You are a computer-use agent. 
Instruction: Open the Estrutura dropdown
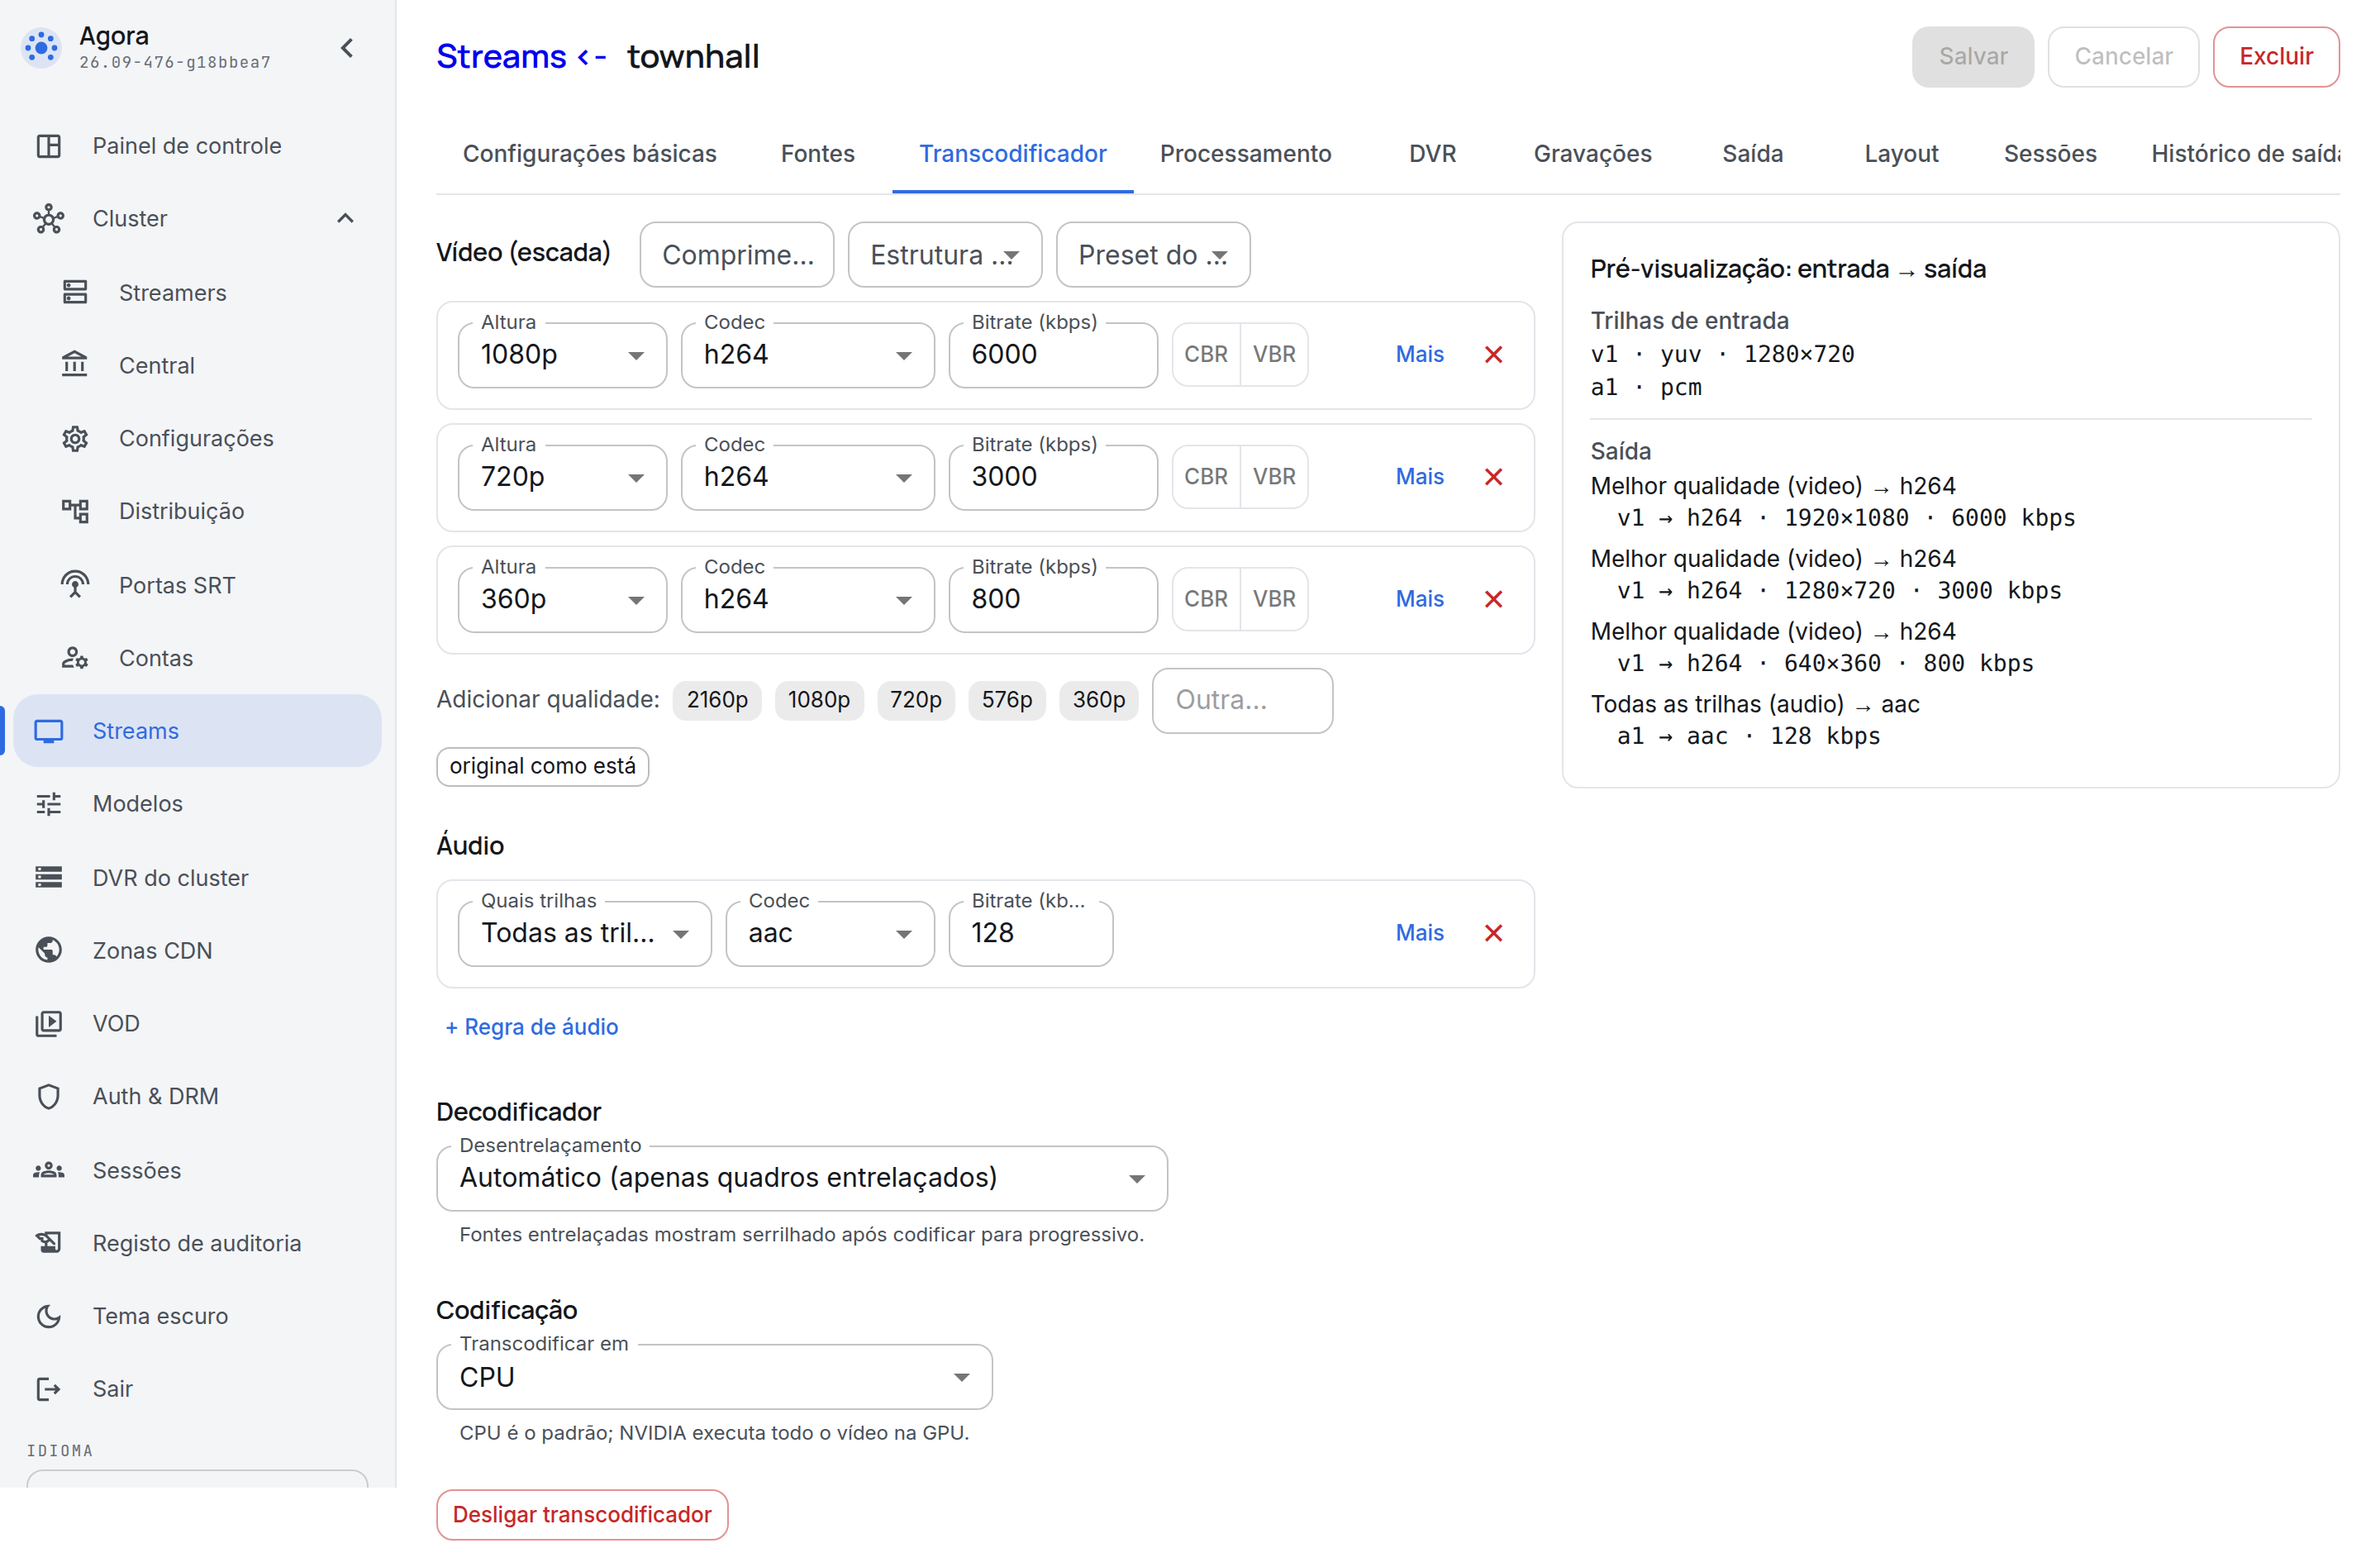(x=944, y=255)
